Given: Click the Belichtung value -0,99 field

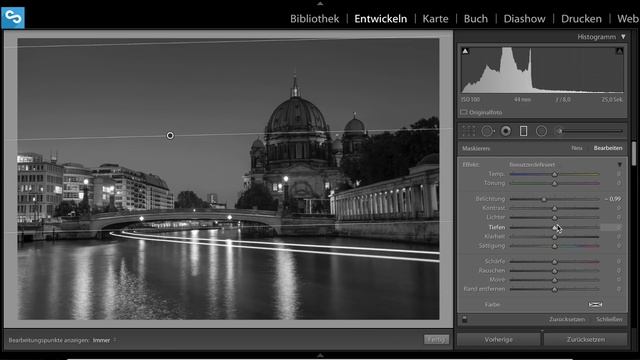Looking at the screenshot, I should (x=613, y=199).
